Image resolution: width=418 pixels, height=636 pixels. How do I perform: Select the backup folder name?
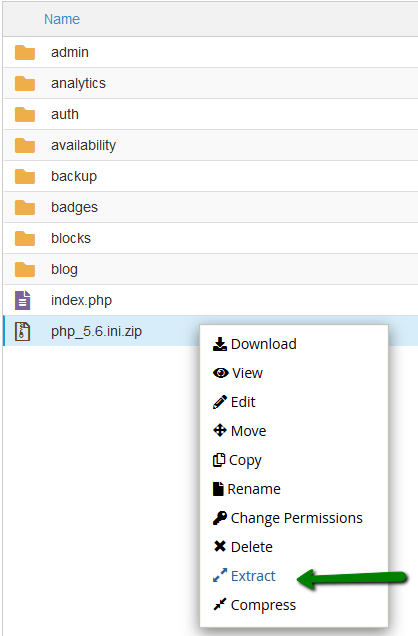74,176
